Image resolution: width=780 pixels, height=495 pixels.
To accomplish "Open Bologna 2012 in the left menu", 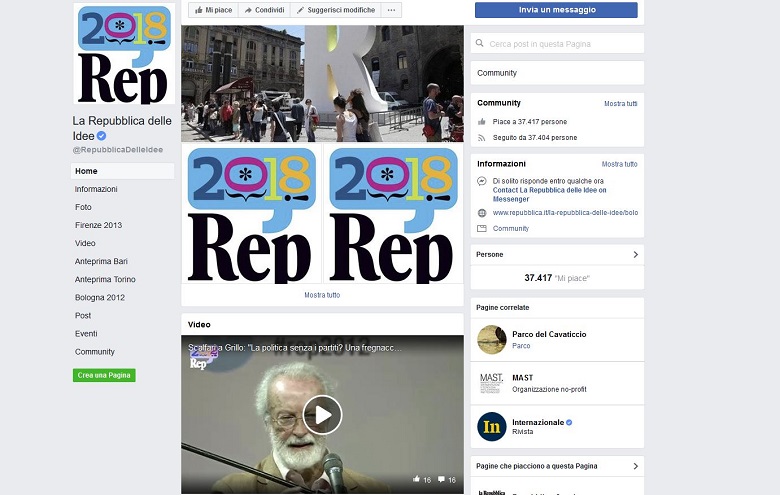I will pos(99,297).
